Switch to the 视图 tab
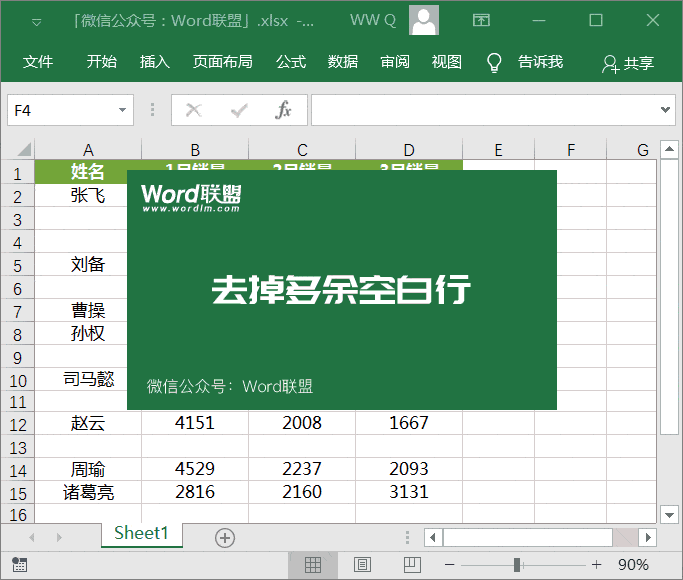The height and width of the screenshot is (580, 683). click(x=446, y=62)
